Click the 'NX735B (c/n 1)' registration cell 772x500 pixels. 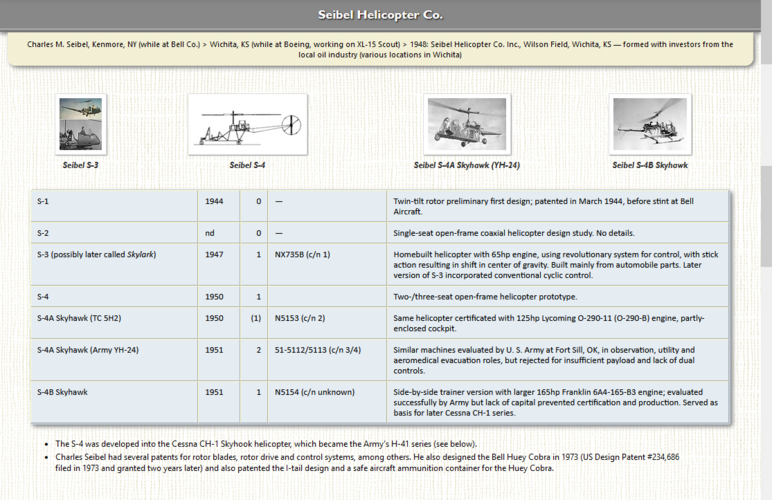[x=327, y=265]
